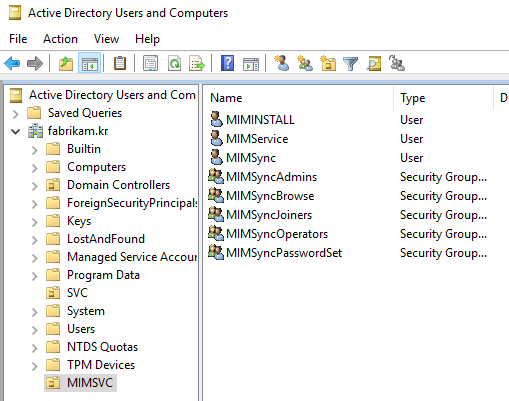
Task: Click the green Refresh toolbar icon
Action: pos(174,63)
